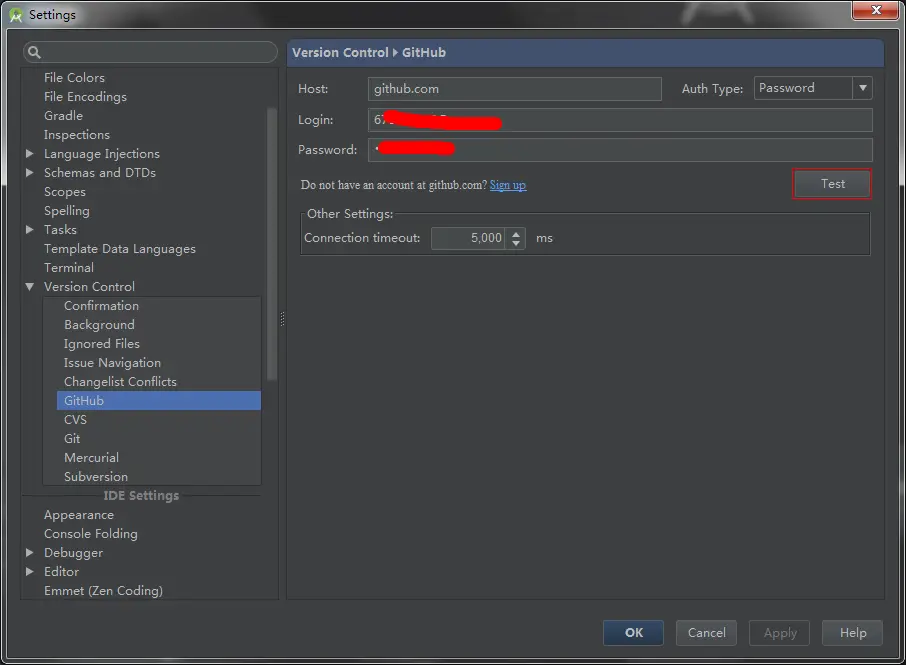Increase connection timeout with up arrow
Screen dimensions: 906x665
point(516,233)
